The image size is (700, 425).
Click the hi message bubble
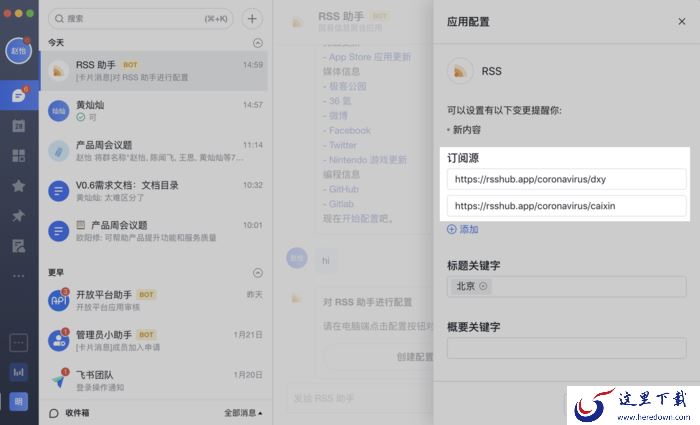tap(326, 261)
